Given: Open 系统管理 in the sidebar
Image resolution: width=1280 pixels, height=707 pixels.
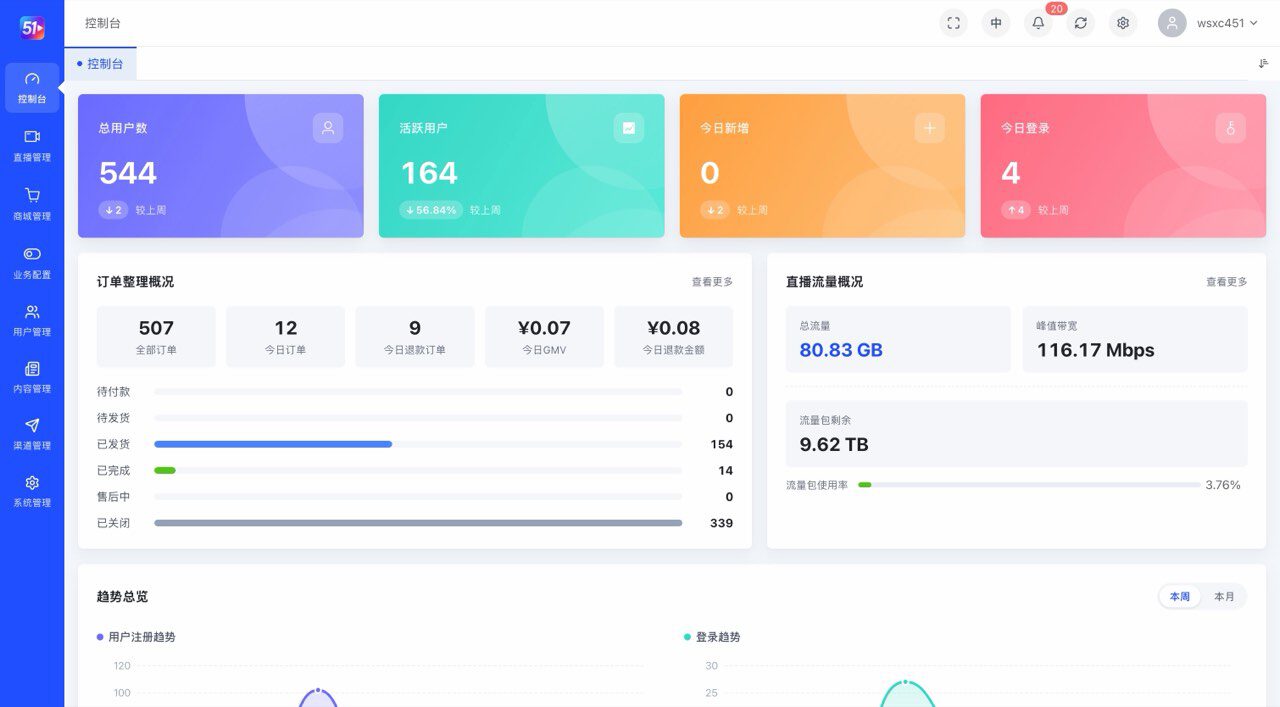Looking at the screenshot, I should pyautogui.click(x=32, y=491).
